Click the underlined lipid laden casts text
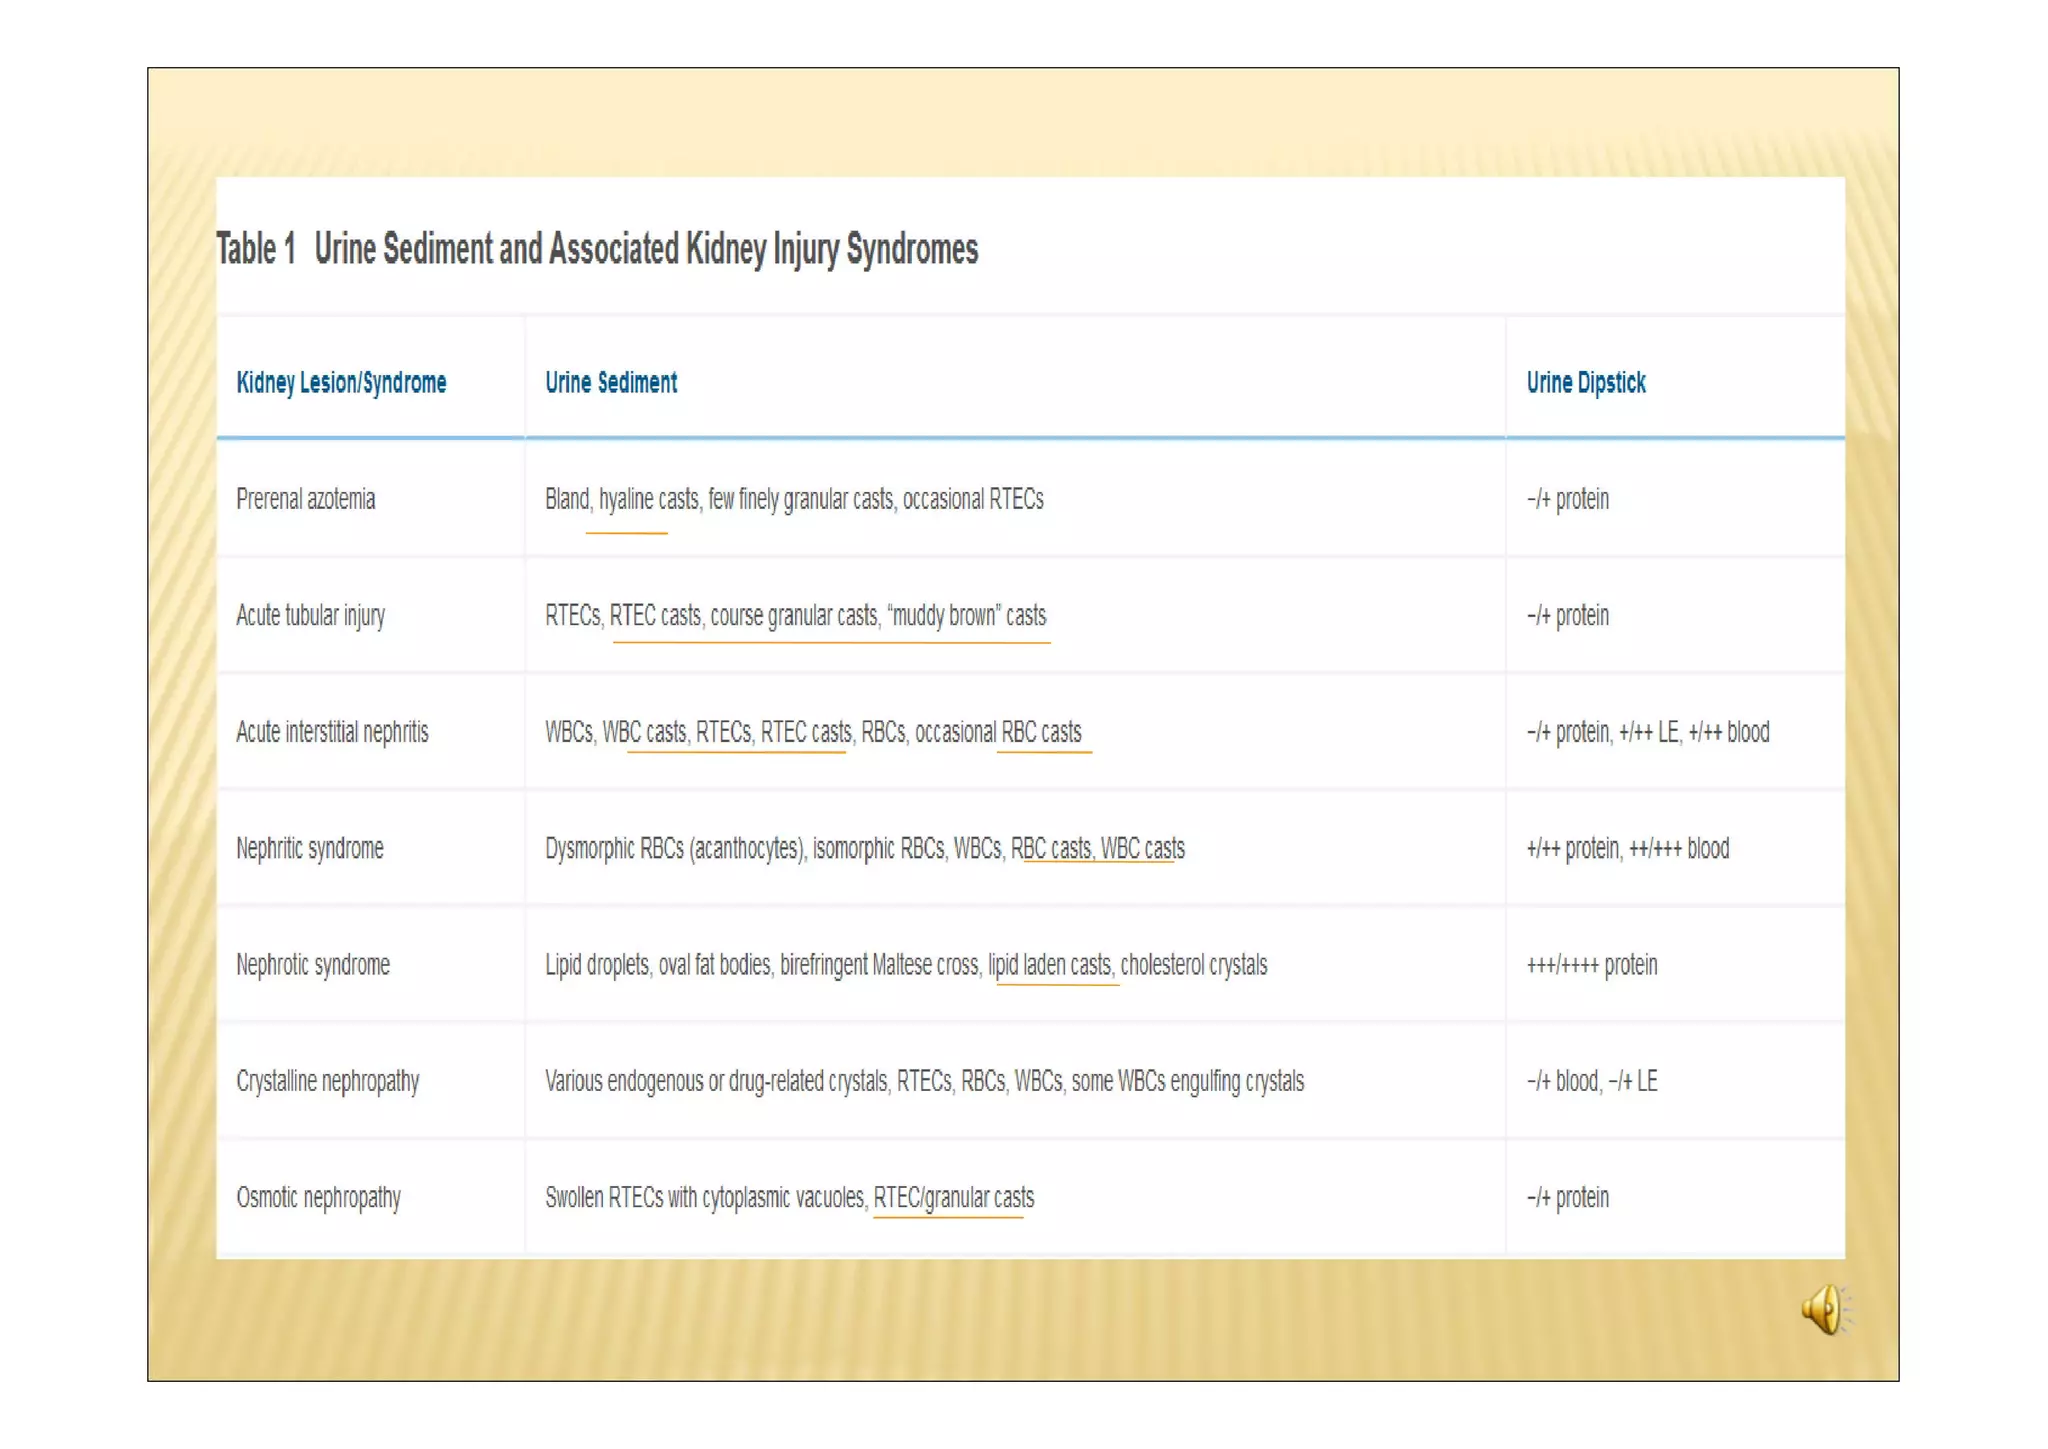This screenshot has width=2048, height=1449. (x=1050, y=965)
